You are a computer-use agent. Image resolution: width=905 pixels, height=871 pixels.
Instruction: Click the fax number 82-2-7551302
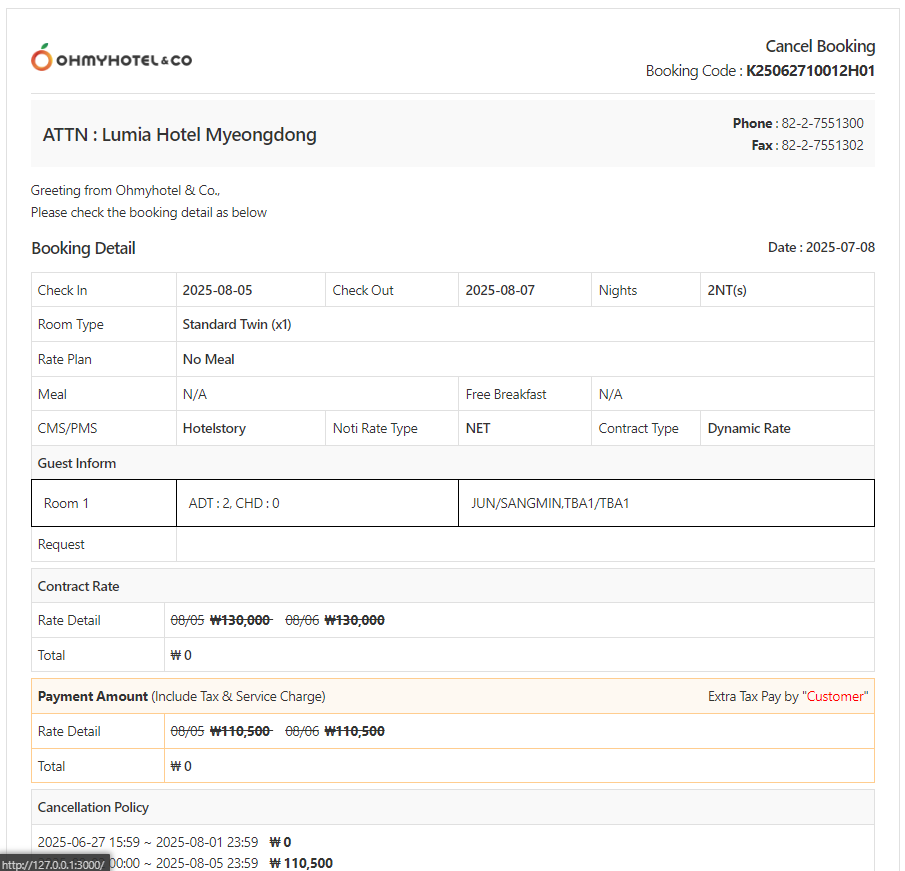822,145
